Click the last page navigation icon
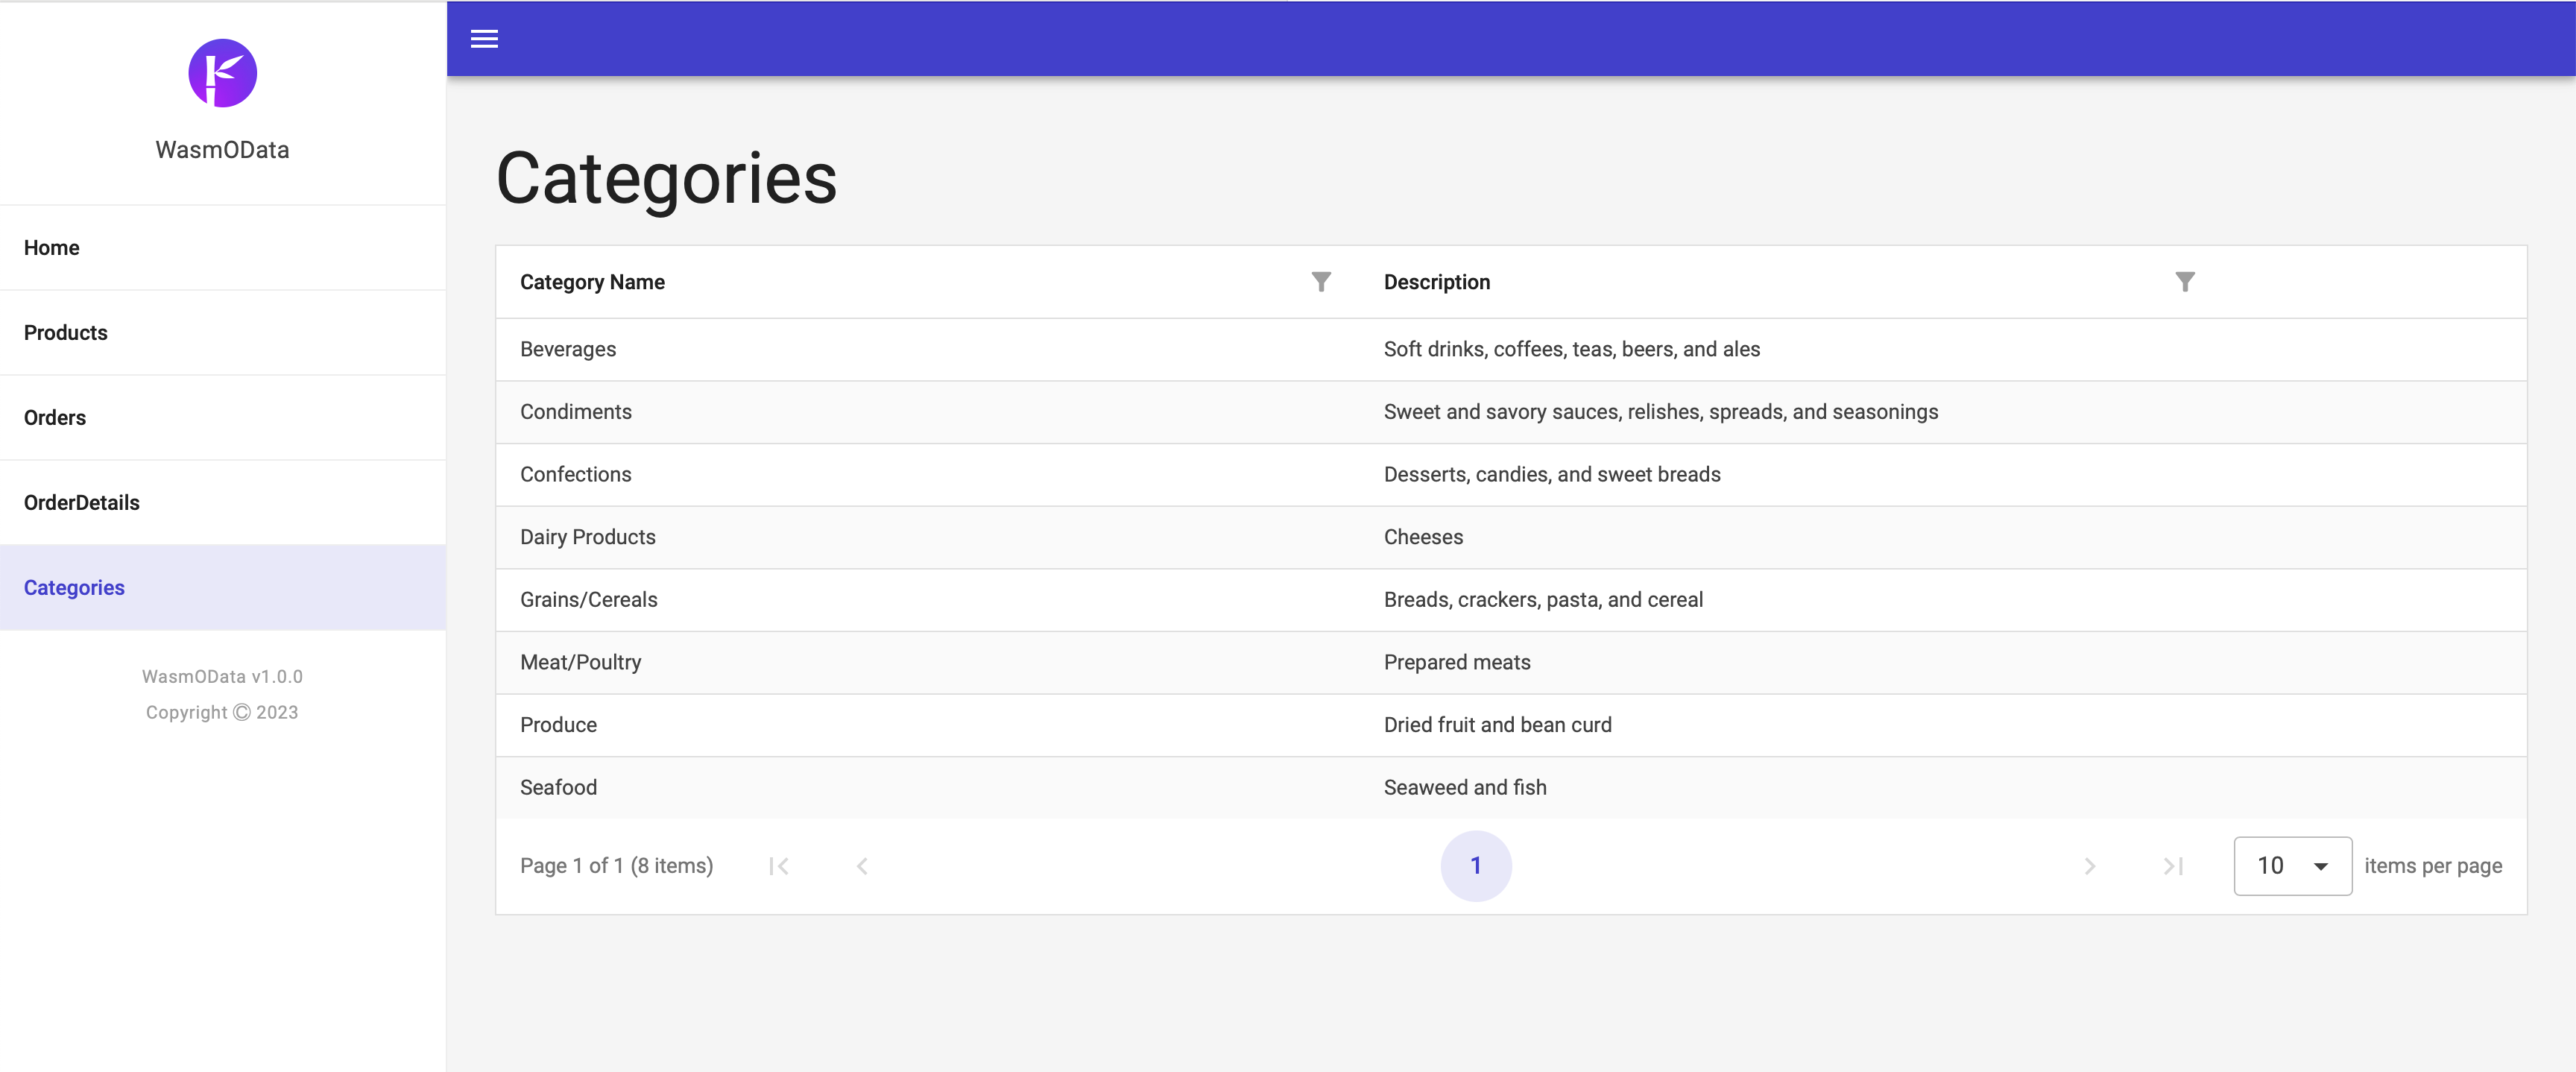The height and width of the screenshot is (1072, 2576). click(2172, 863)
